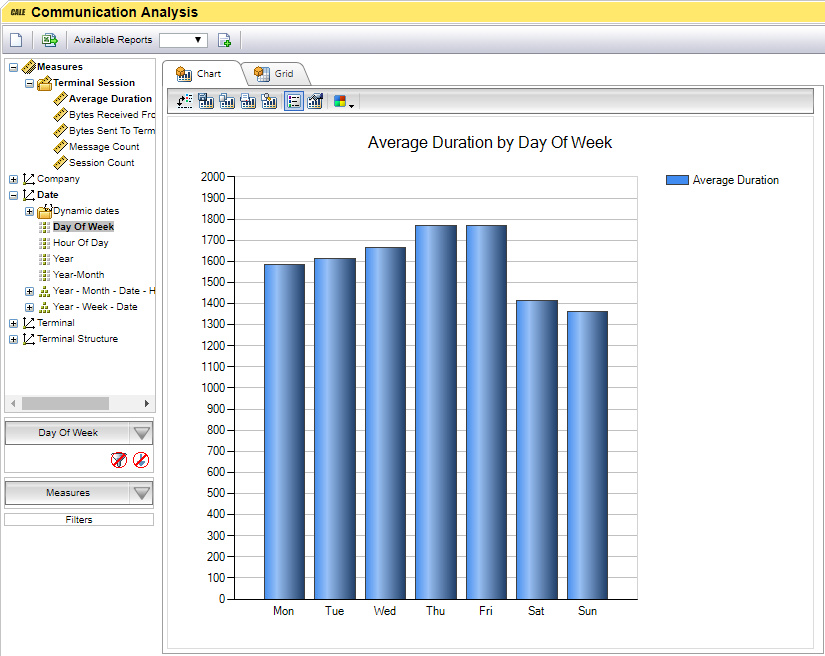Export report to Excel icon
This screenshot has width=825, height=656.
pyautogui.click(x=49, y=40)
